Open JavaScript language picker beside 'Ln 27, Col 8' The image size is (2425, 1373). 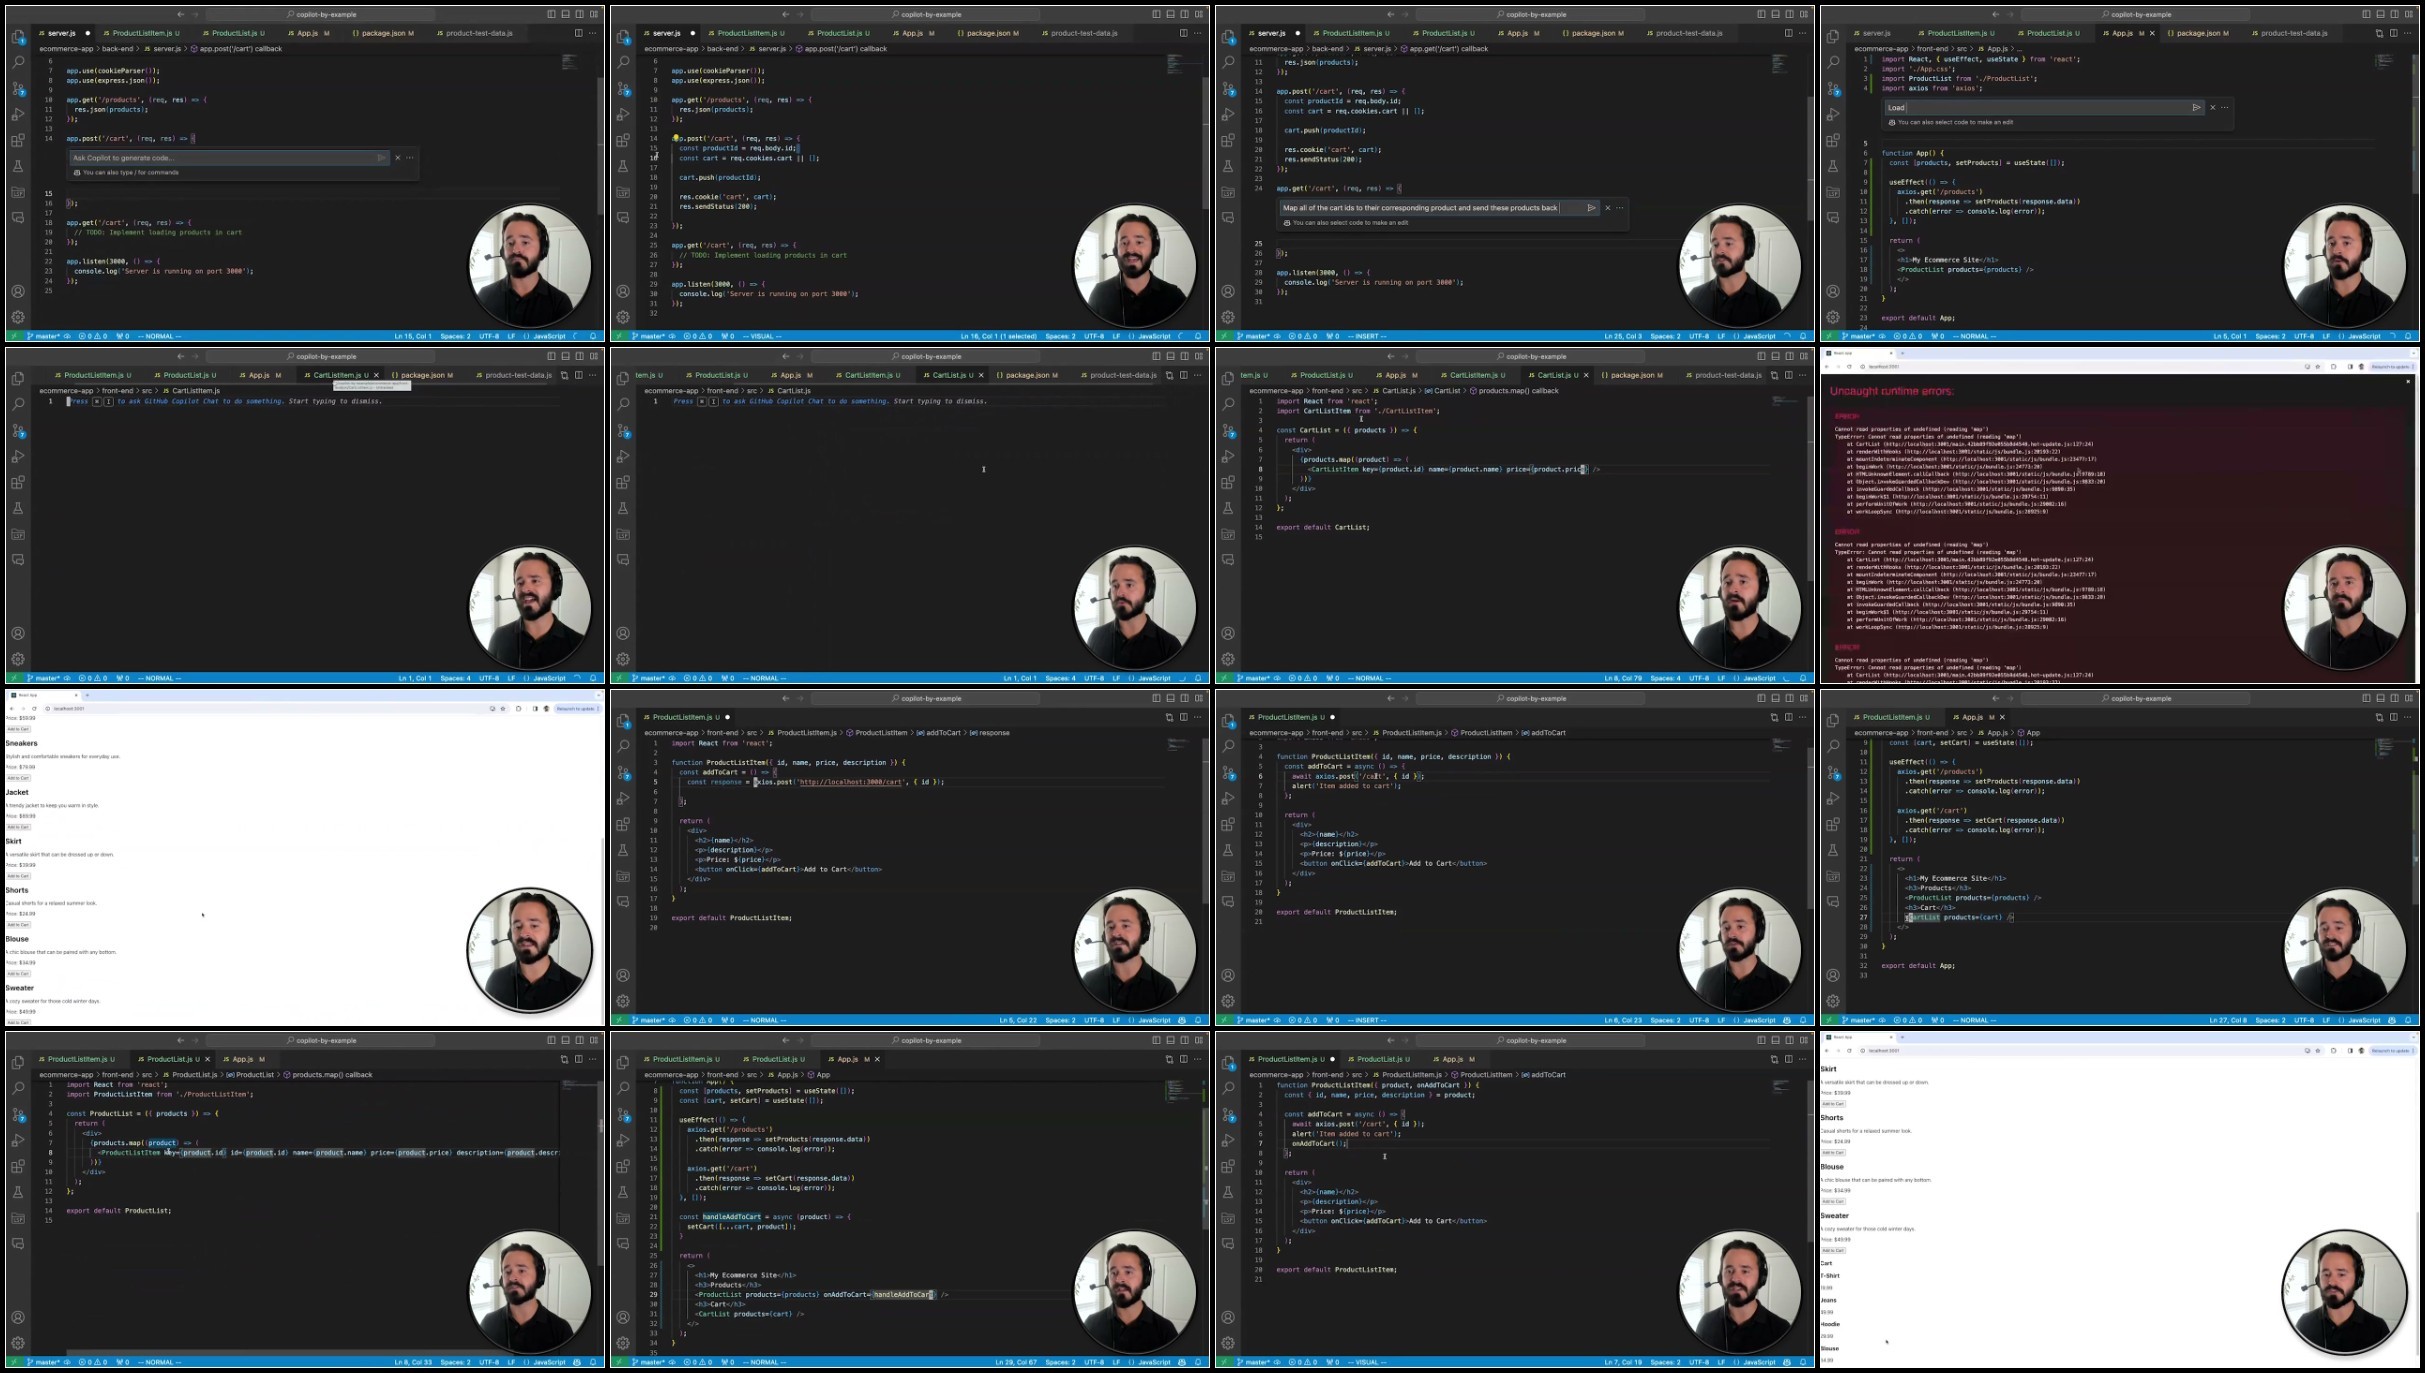pyautogui.click(x=2364, y=1020)
